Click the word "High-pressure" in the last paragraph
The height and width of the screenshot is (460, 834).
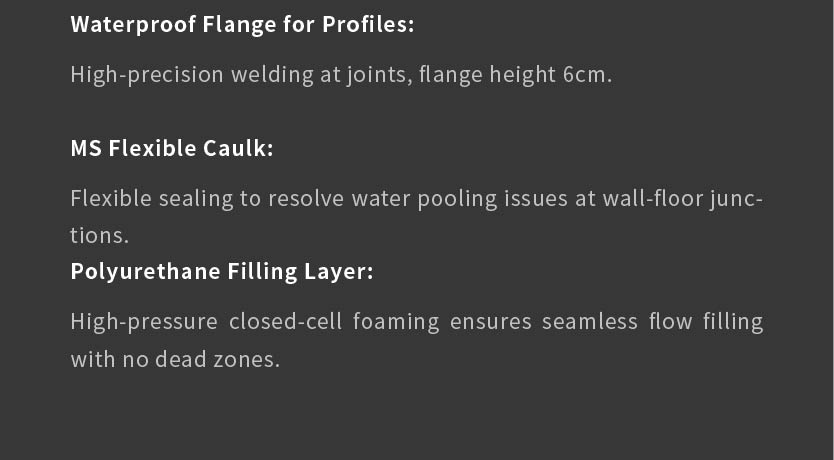143,321
